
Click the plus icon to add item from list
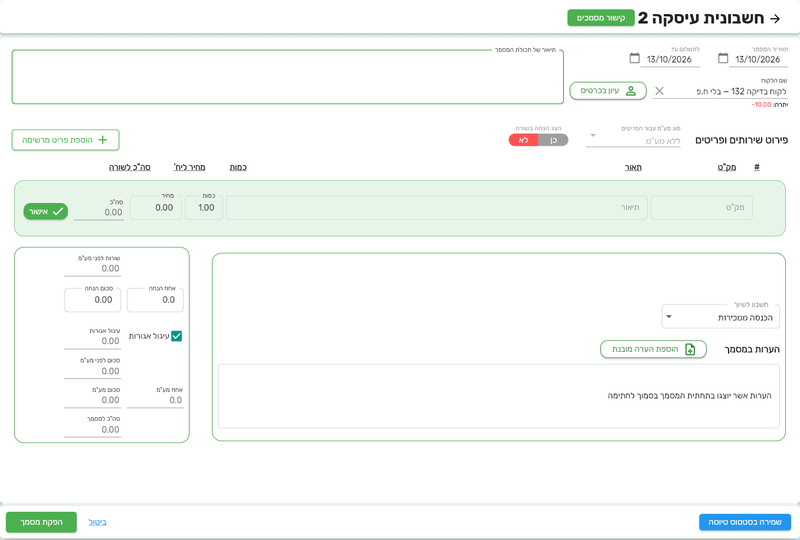pyautogui.click(x=103, y=140)
